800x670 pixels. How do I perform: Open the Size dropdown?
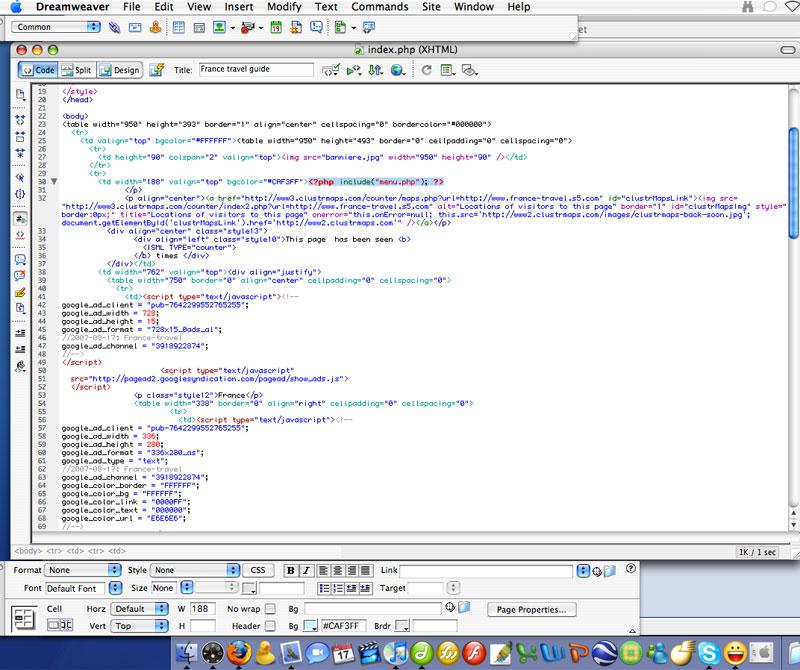coord(187,588)
